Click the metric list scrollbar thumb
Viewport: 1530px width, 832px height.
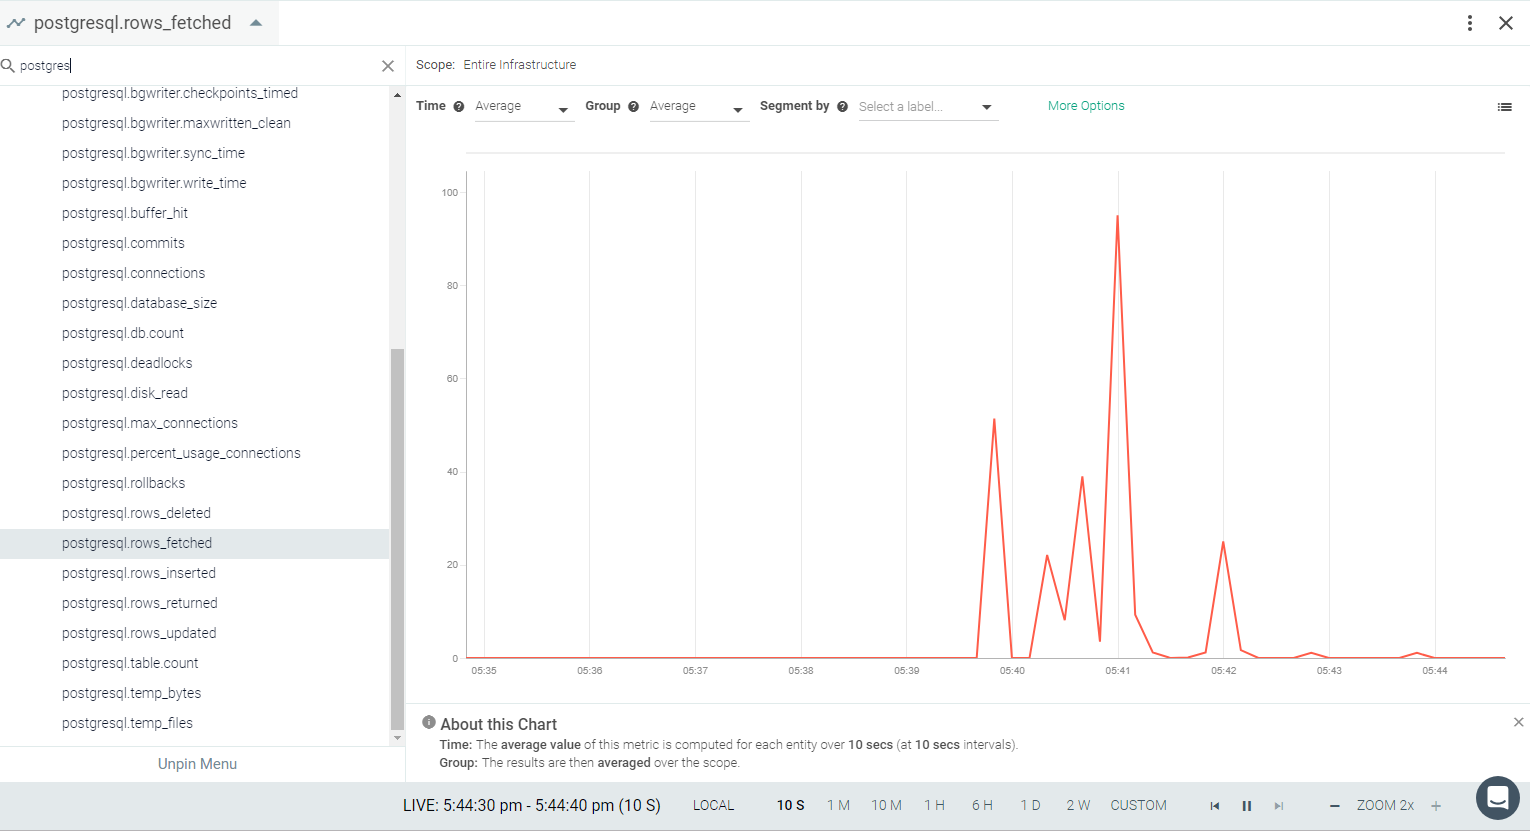(x=397, y=539)
